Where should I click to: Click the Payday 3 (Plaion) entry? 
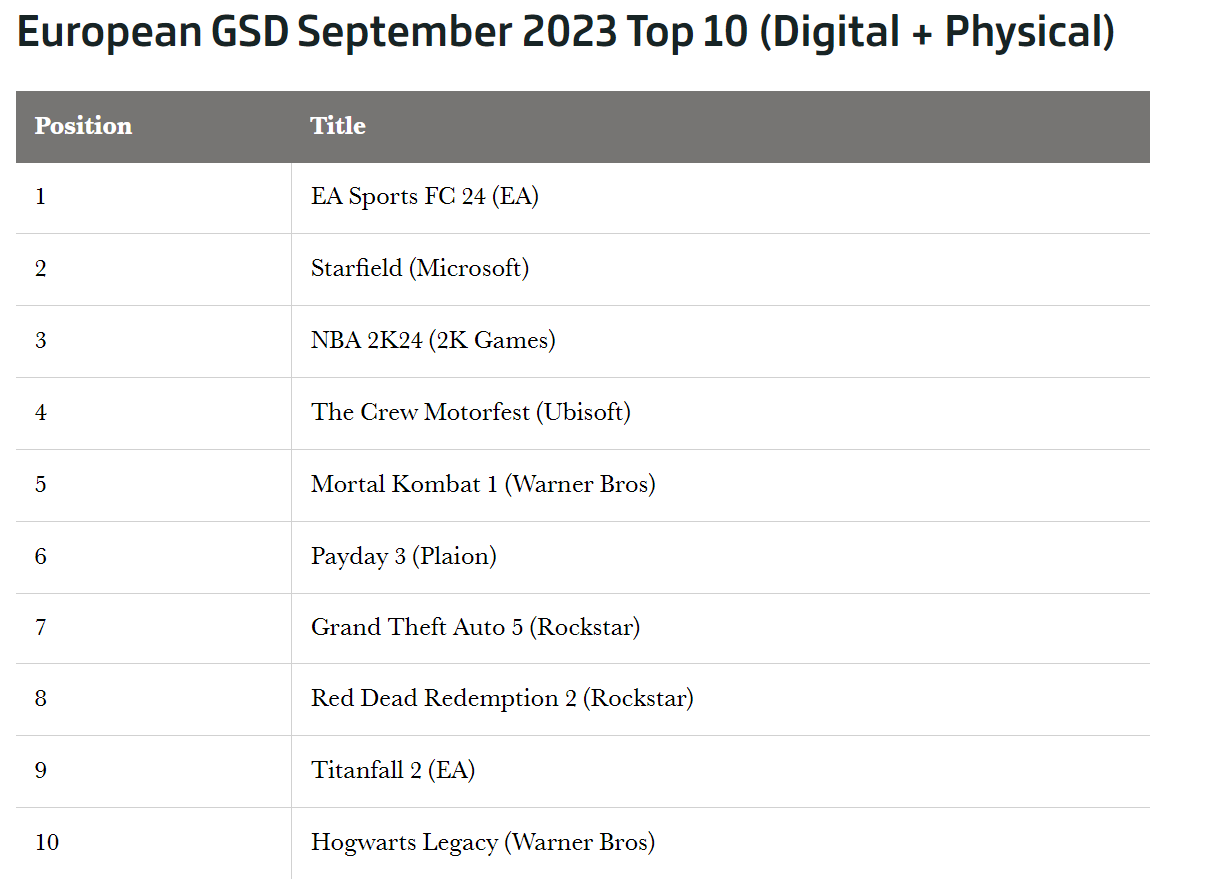pos(403,556)
